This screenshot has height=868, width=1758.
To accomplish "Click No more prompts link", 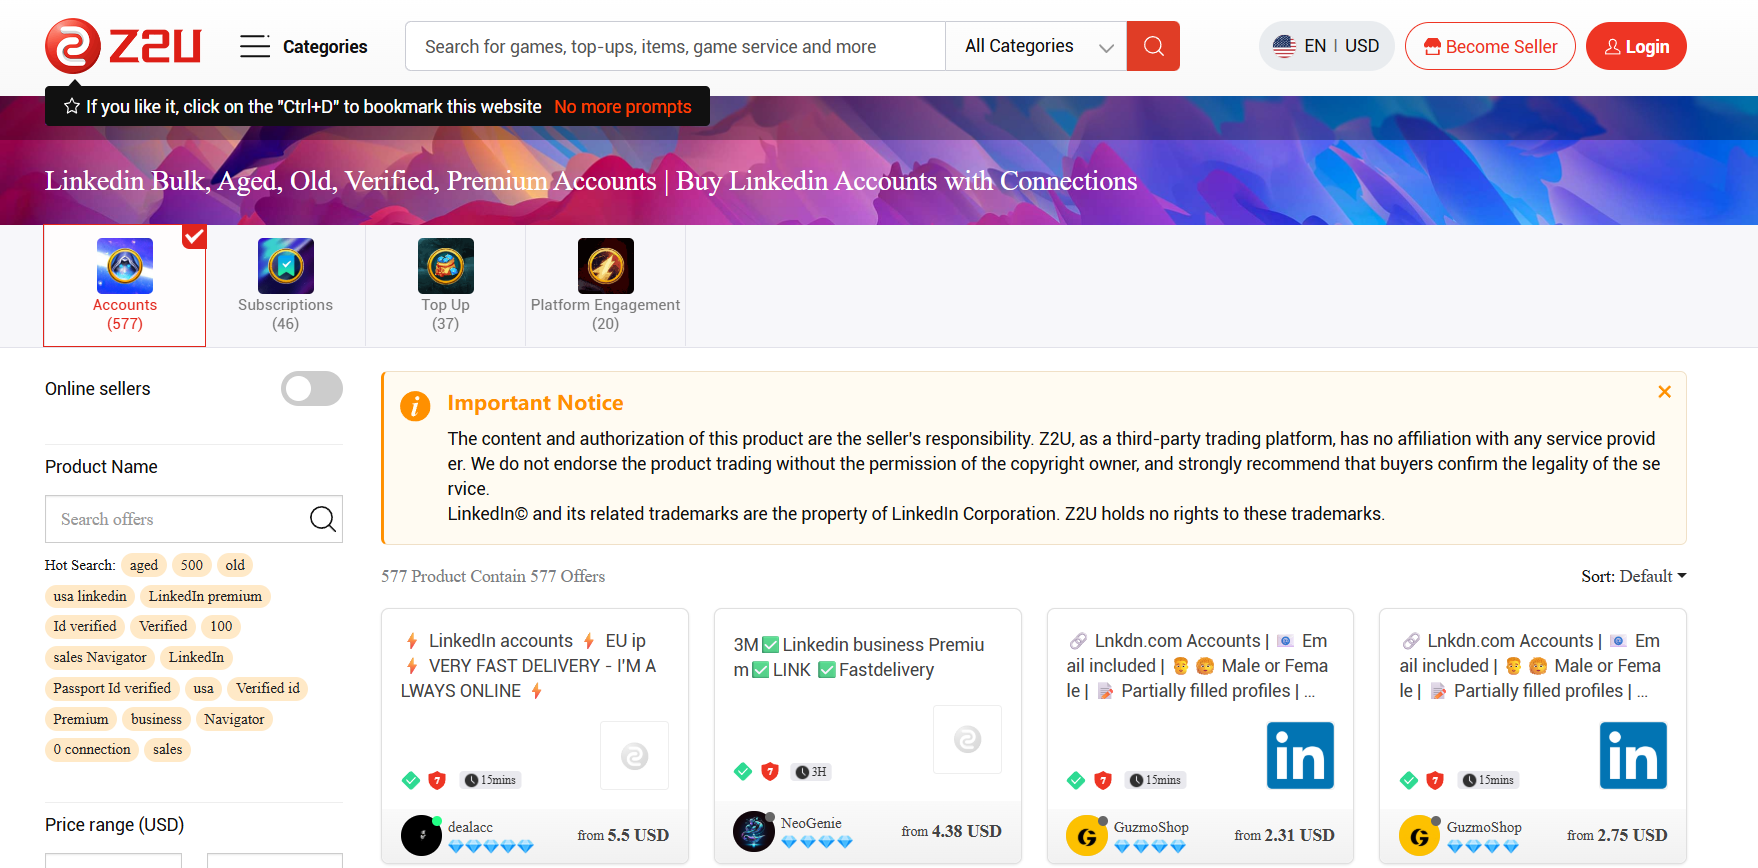I will pyautogui.click(x=622, y=107).
